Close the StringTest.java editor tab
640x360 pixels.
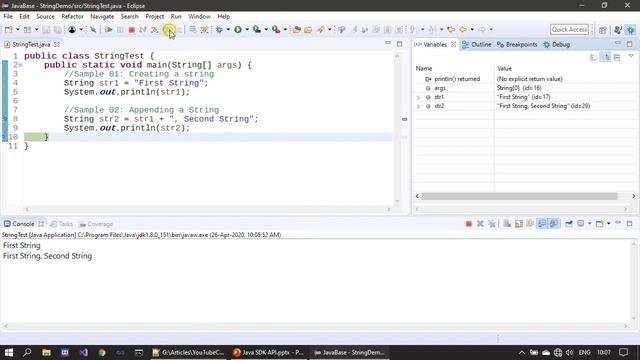pos(57,44)
